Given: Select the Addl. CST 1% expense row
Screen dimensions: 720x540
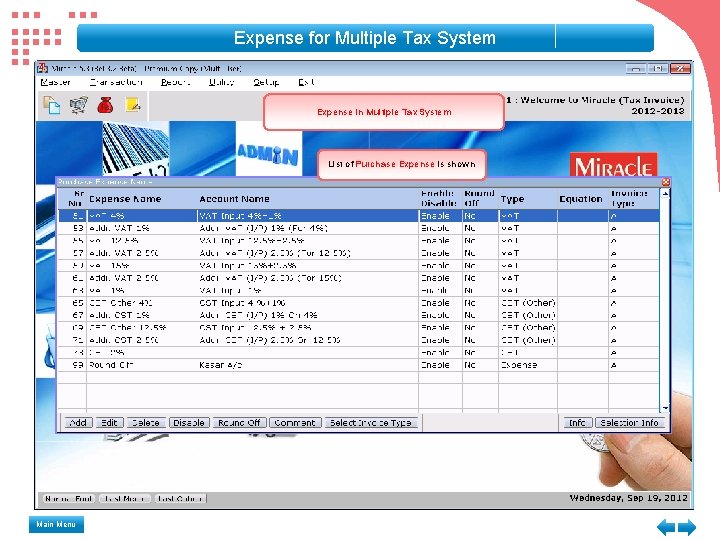Looking at the screenshot, I should [x=358, y=315].
